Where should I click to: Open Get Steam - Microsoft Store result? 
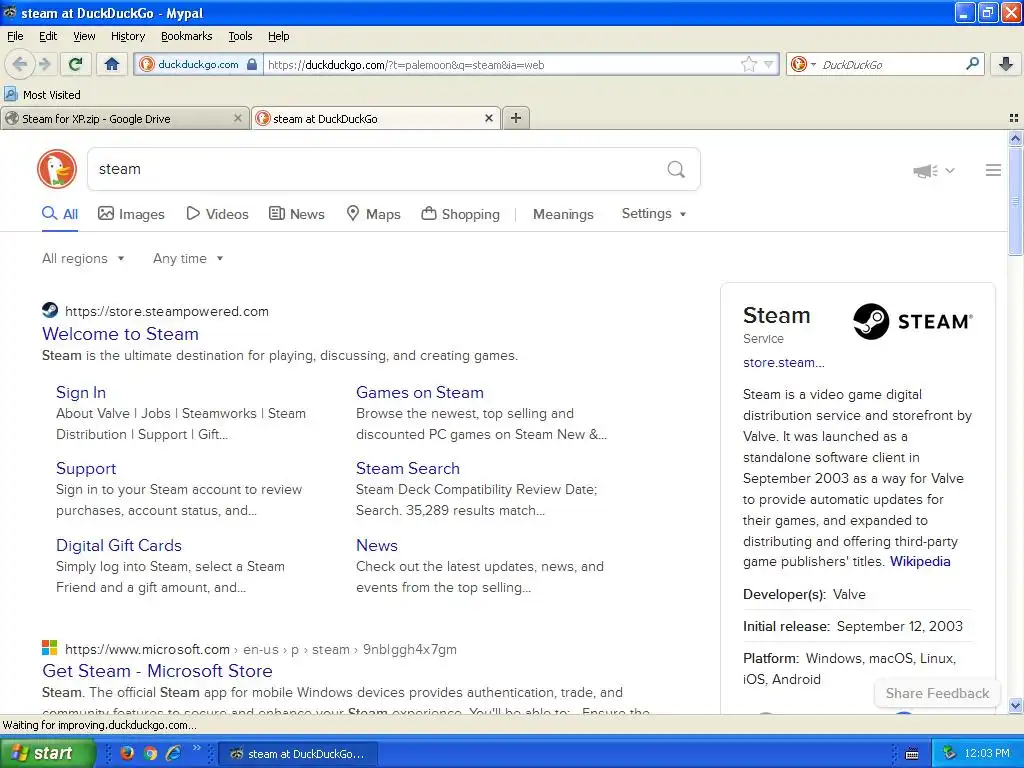coord(157,671)
